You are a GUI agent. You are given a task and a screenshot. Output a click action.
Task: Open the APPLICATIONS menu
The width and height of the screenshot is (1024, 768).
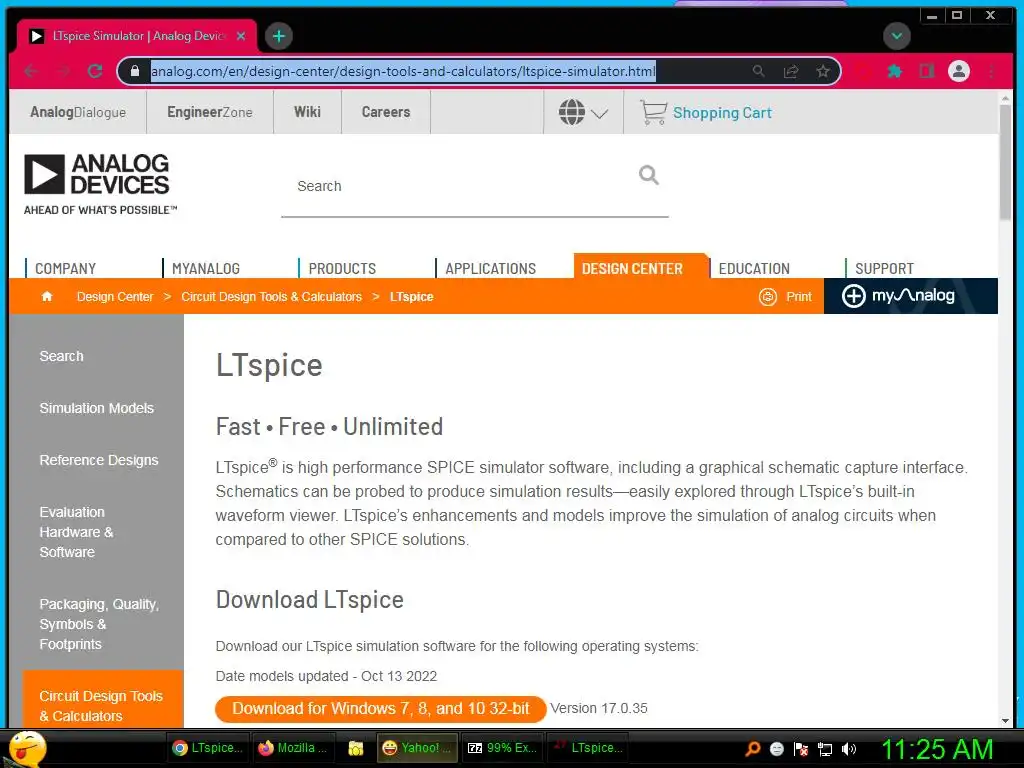[490, 268]
